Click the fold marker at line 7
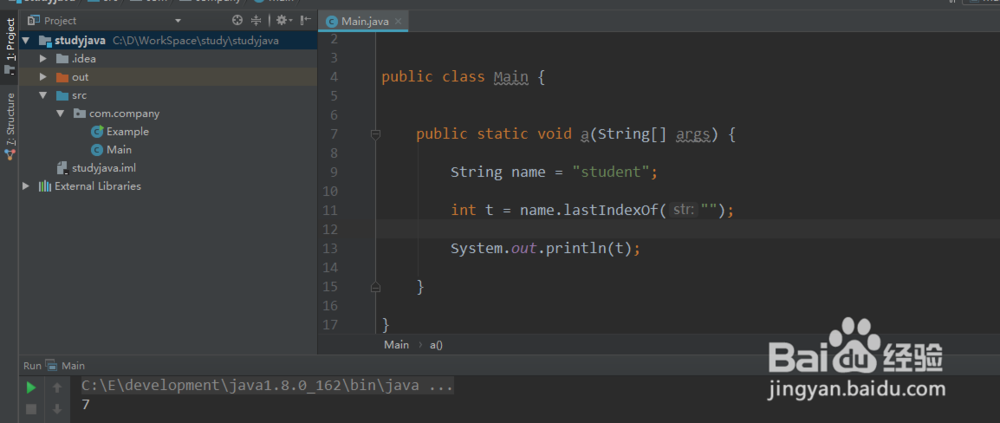This screenshot has width=1000, height=423. [x=376, y=135]
